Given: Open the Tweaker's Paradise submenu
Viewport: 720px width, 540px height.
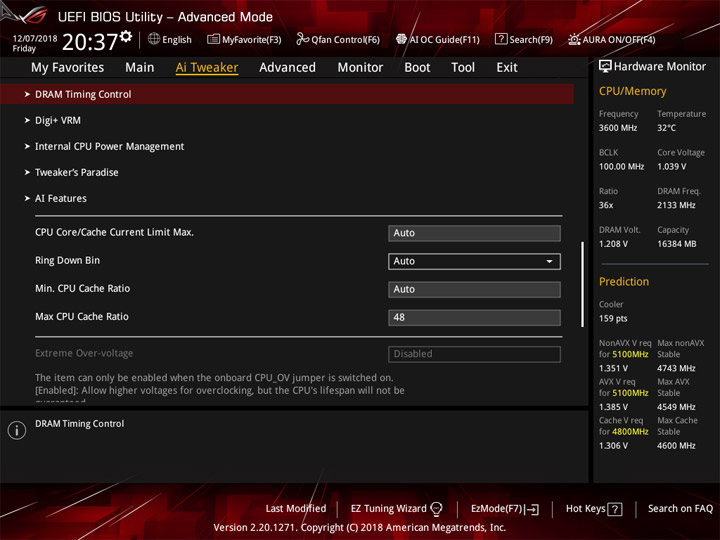Looking at the screenshot, I should pyautogui.click(x=76, y=172).
